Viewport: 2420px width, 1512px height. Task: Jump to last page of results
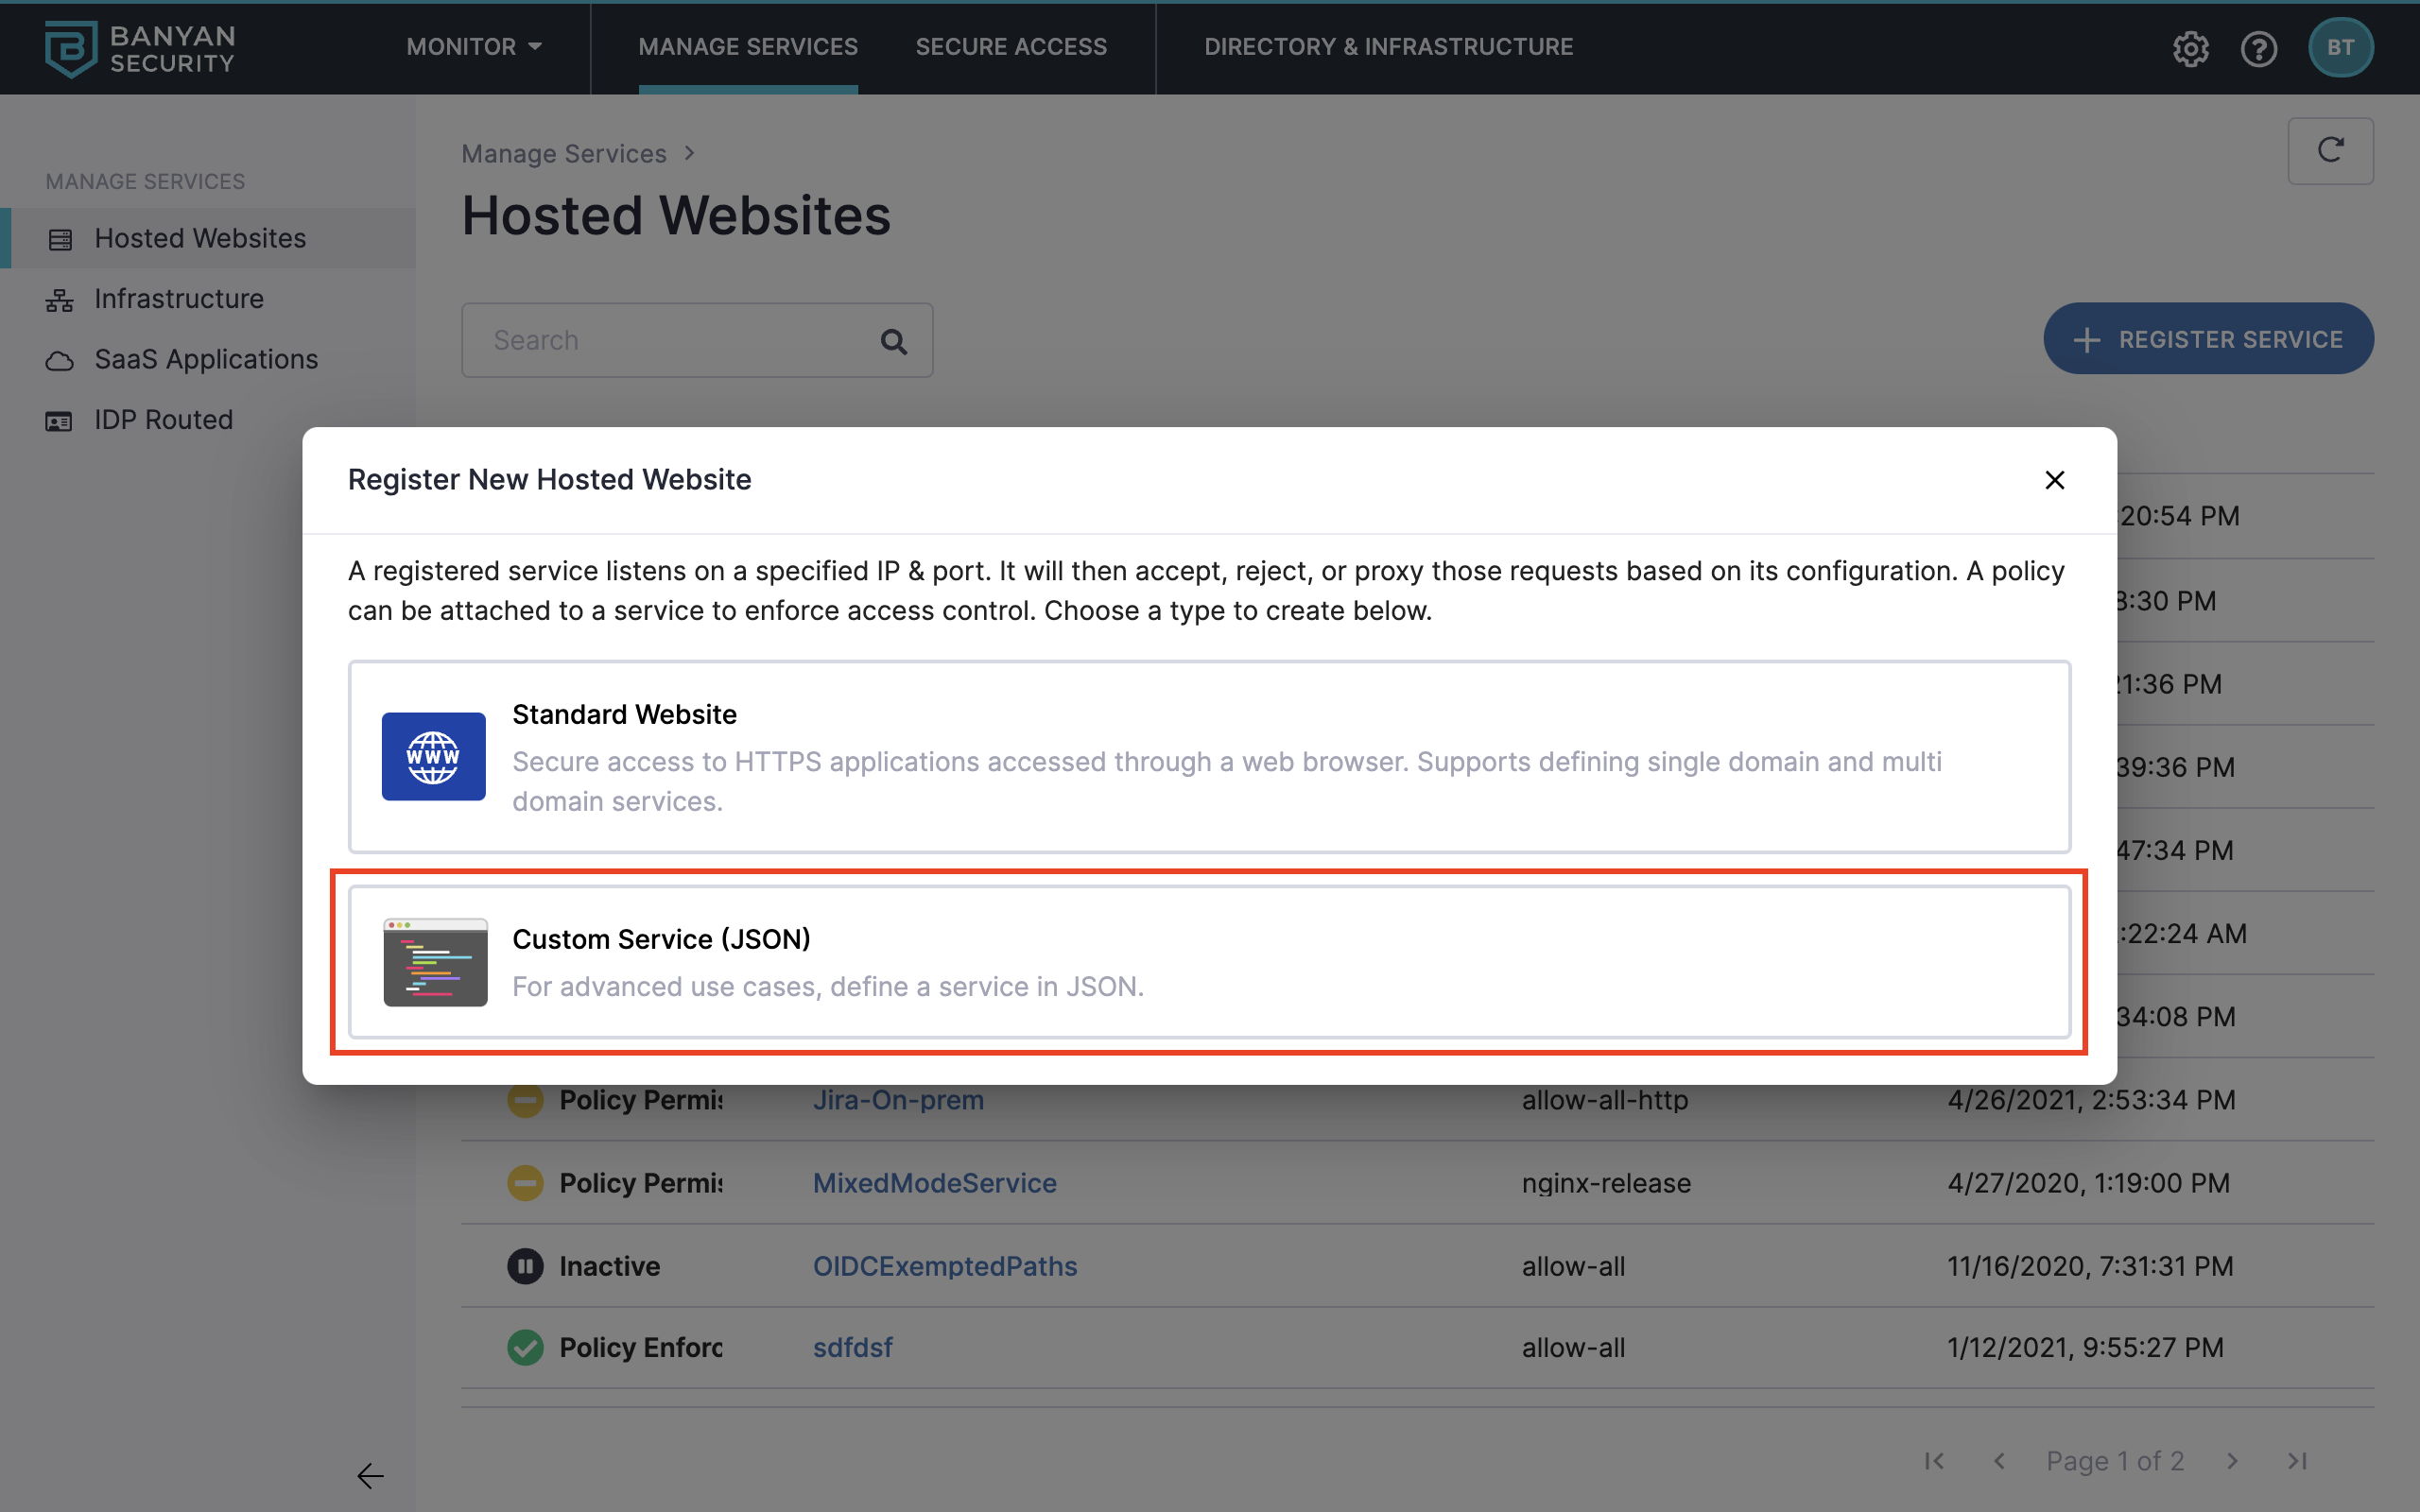click(x=2297, y=1461)
